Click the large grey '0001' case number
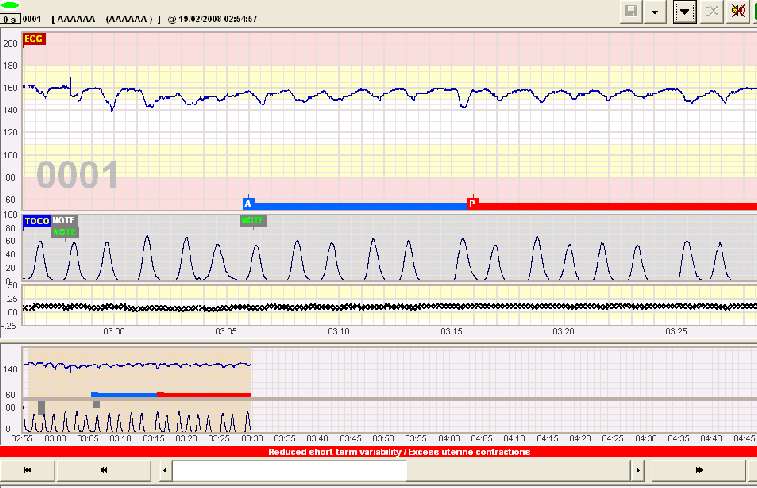Screen dimensions: 757x488 point(77,175)
